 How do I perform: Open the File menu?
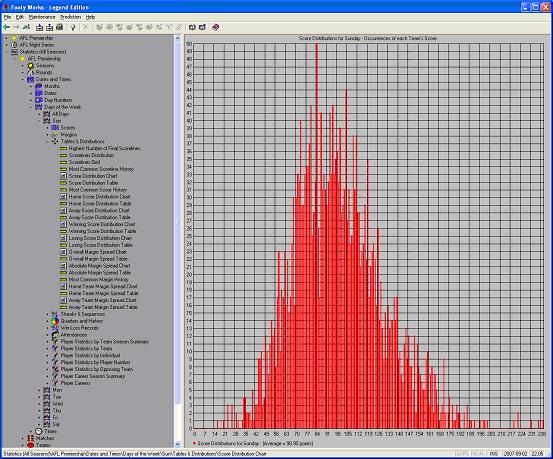coord(7,17)
